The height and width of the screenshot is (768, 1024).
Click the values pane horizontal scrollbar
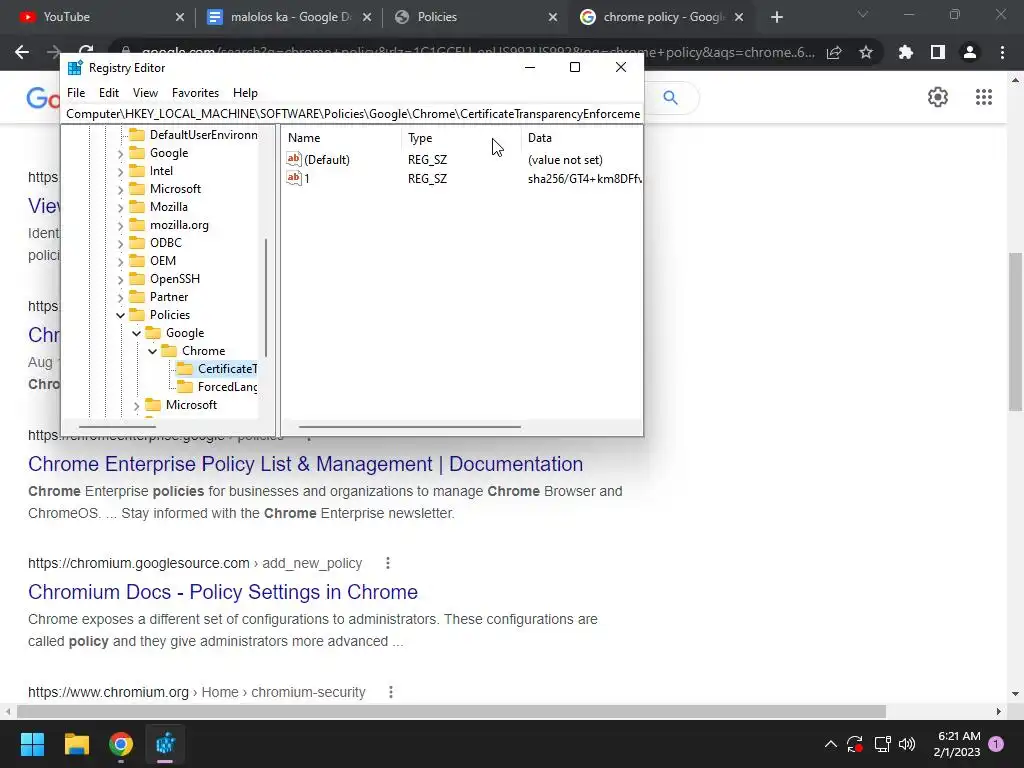click(x=409, y=426)
